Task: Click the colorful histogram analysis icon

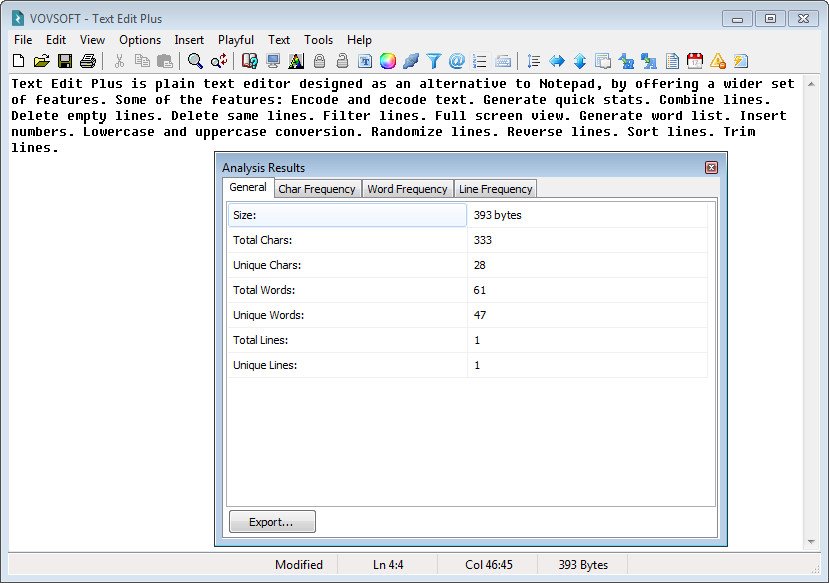Action: [296, 61]
